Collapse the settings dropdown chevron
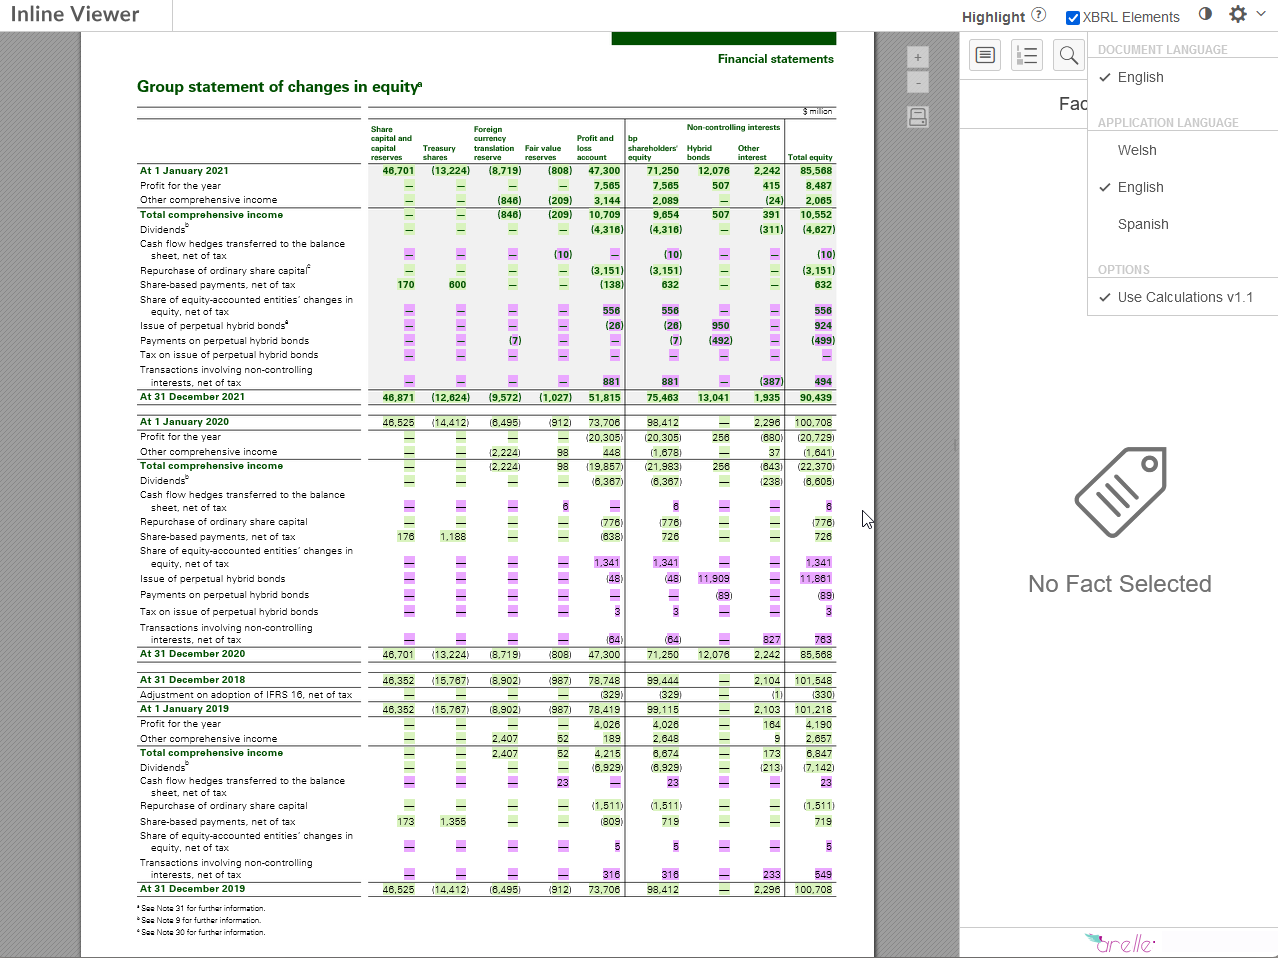This screenshot has height=958, width=1278. click(x=1261, y=14)
